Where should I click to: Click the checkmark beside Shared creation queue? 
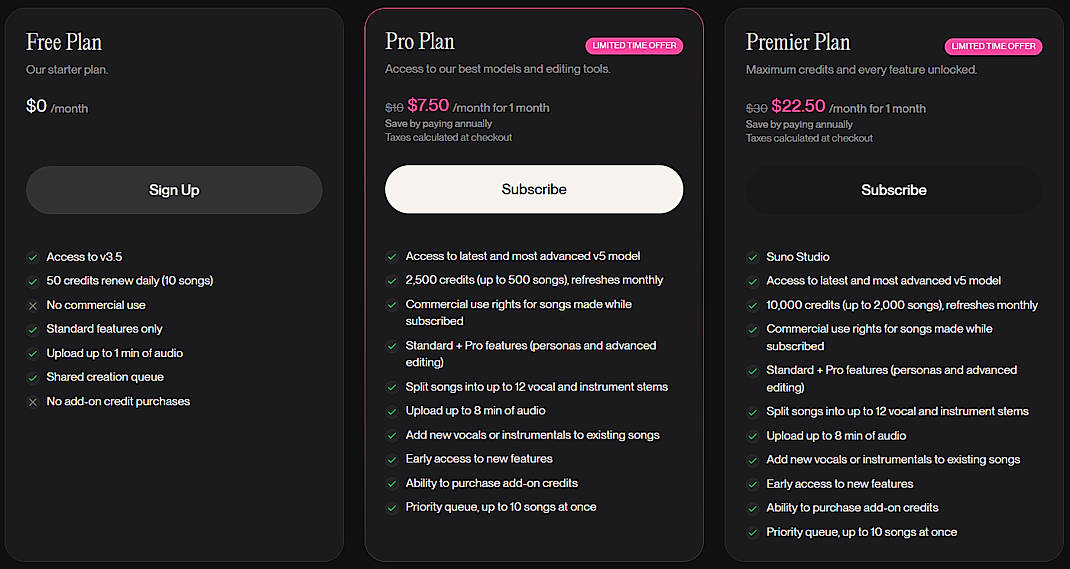point(33,377)
